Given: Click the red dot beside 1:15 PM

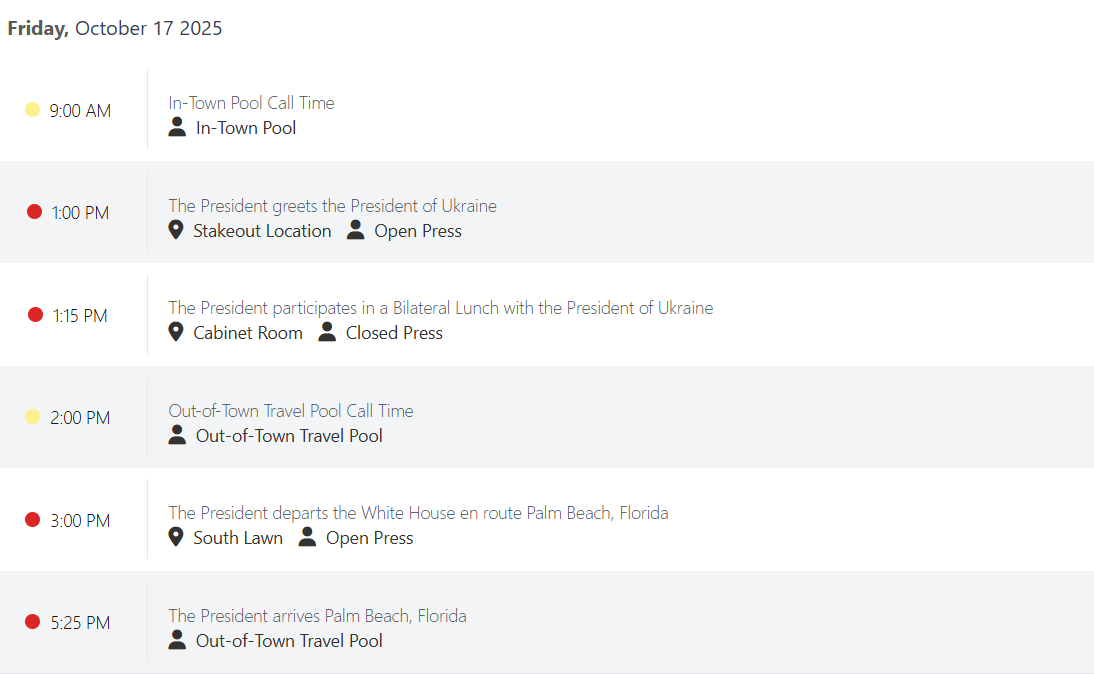Looking at the screenshot, I should pos(35,315).
